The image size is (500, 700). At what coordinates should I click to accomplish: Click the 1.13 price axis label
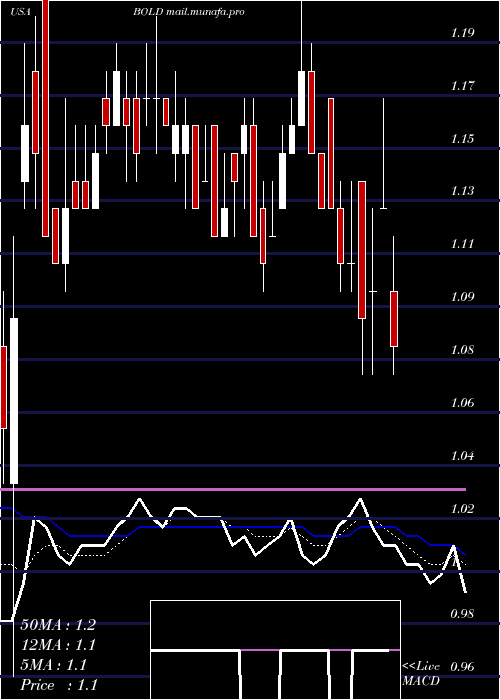pyautogui.click(x=462, y=191)
